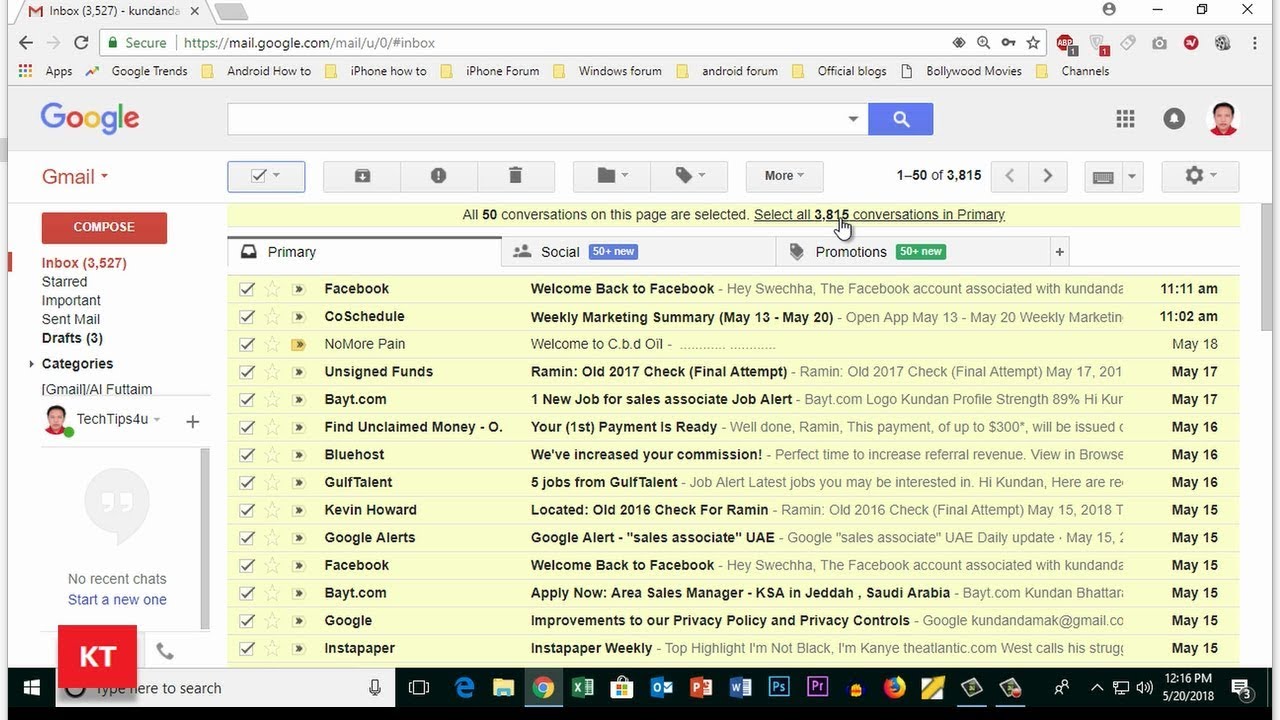Bookmark this page with the star icon
The width and height of the screenshot is (1280, 720).
(x=1034, y=43)
